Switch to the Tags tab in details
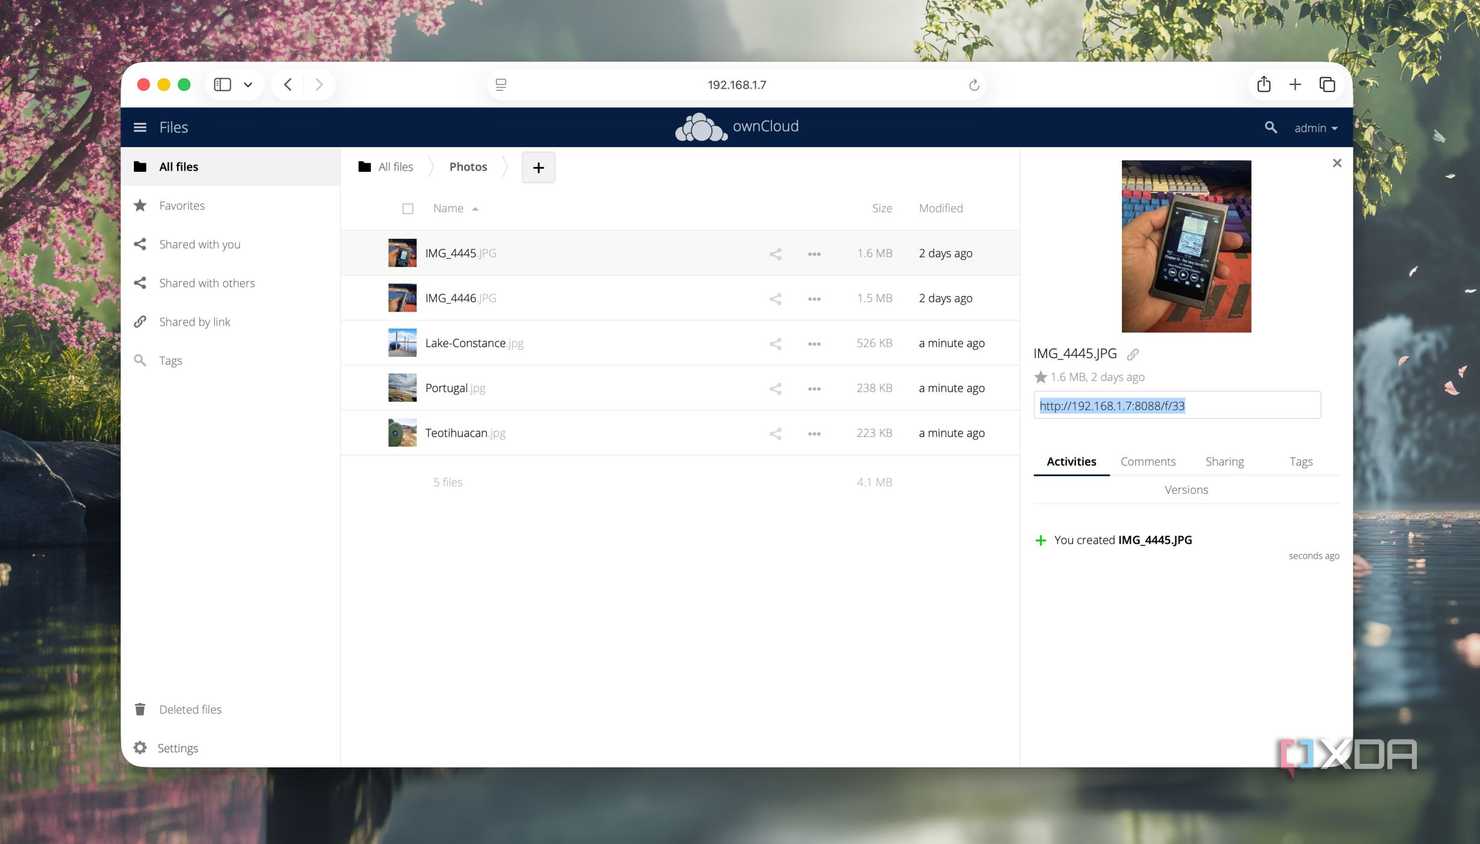The image size is (1480, 844). [x=1301, y=462]
